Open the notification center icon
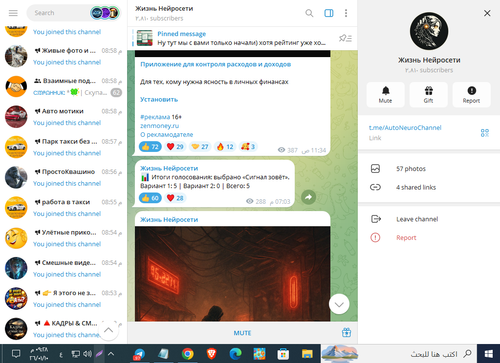The height and width of the screenshot is (363, 500). [x=16, y=354]
